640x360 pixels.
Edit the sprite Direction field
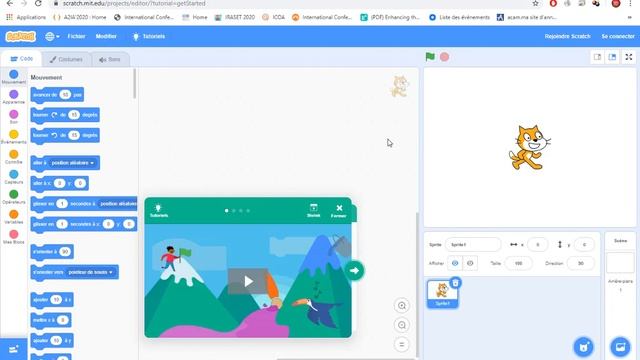[580, 263]
